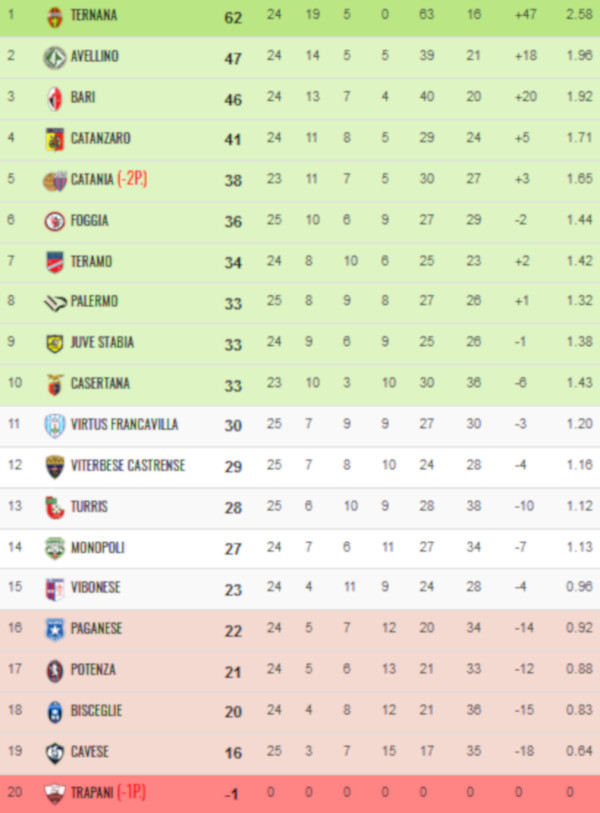The width and height of the screenshot is (600, 813).
Task: Click Trapani's -1P penalty note
Action: click(131, 793)
